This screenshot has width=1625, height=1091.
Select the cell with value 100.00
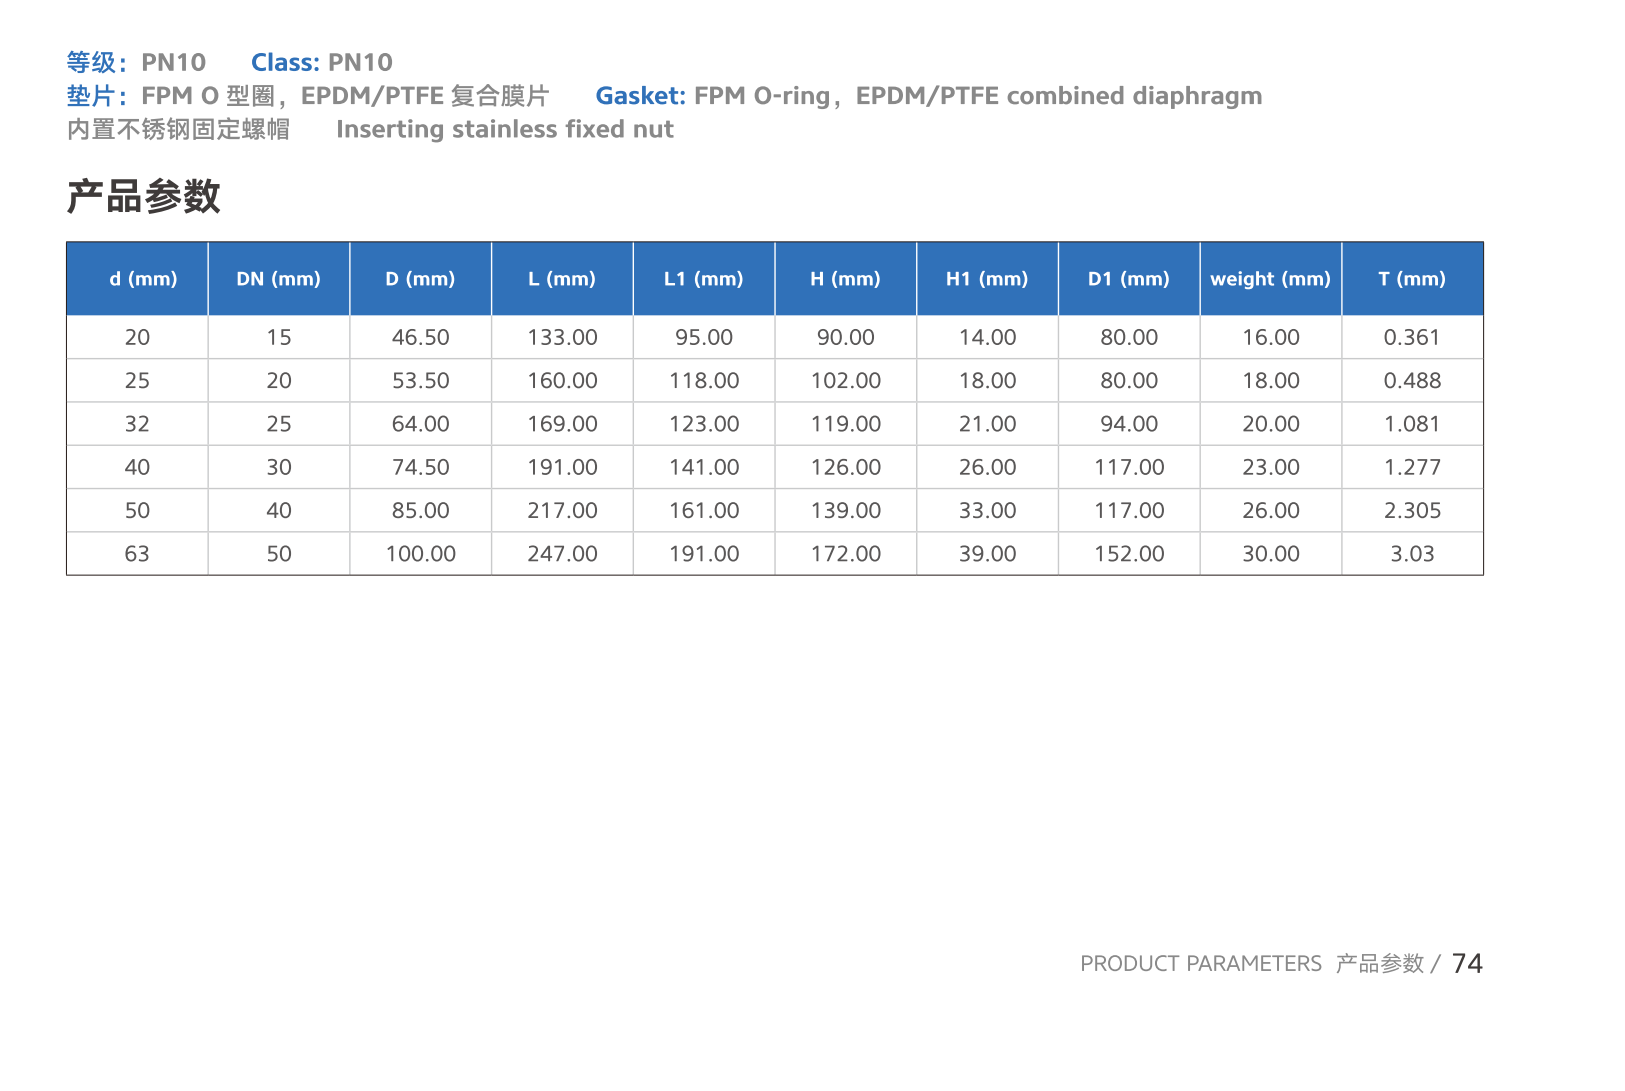point(421,554)
